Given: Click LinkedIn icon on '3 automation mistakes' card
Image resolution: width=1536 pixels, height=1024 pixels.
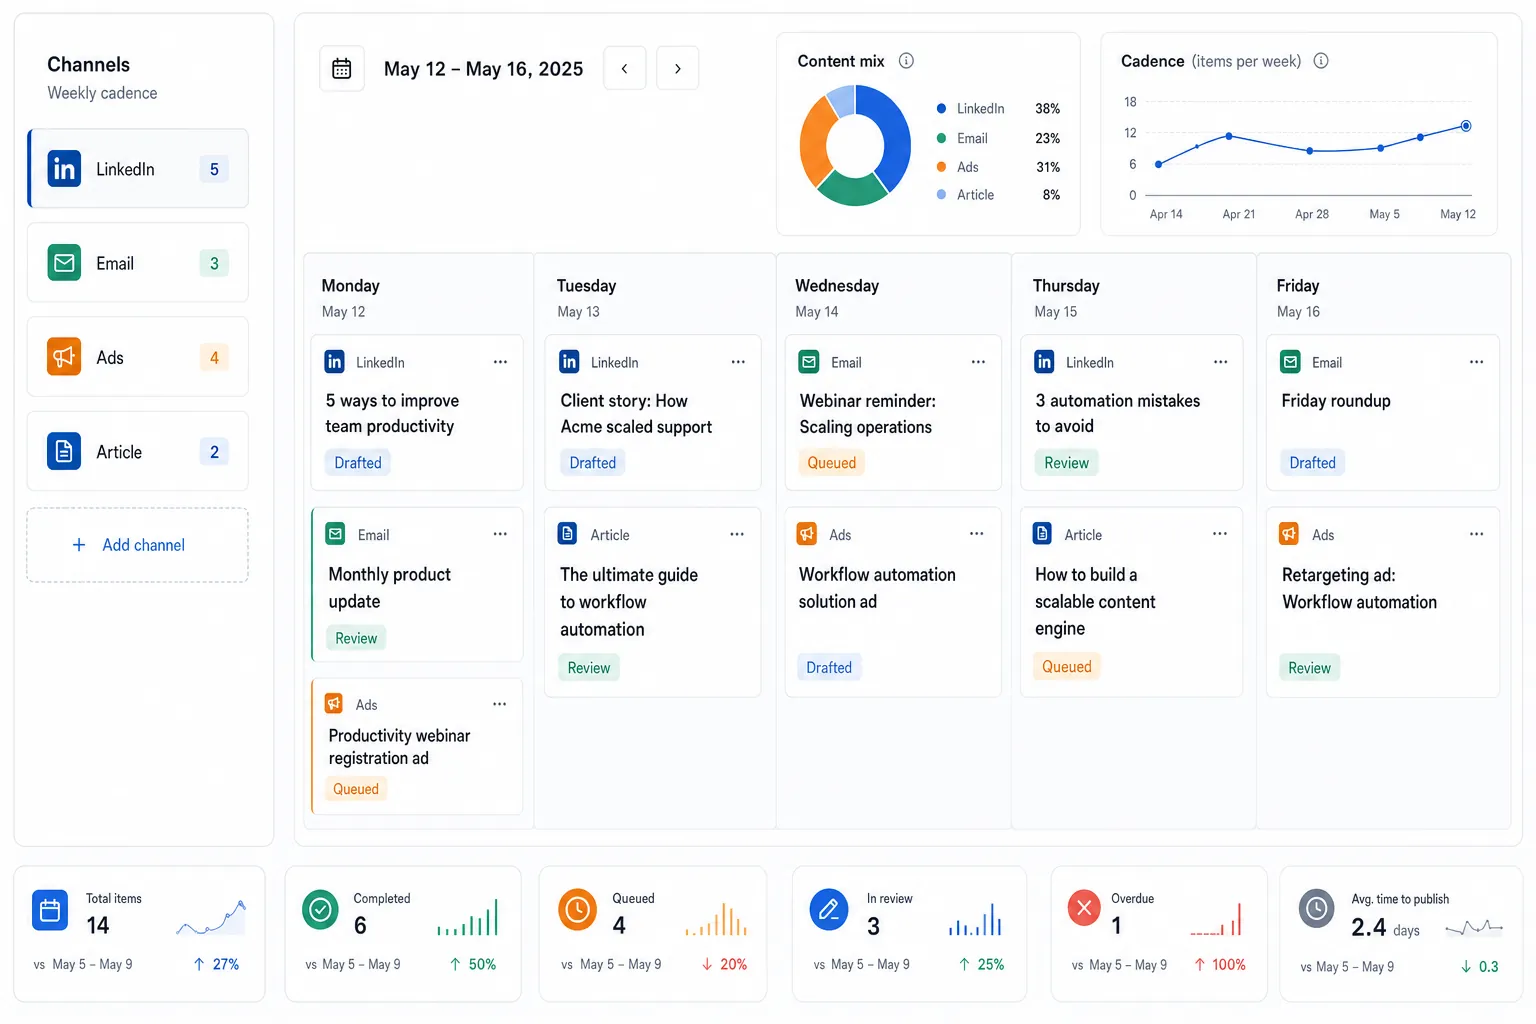Looking at the screenshot, I should click(x=1044, y=362).
